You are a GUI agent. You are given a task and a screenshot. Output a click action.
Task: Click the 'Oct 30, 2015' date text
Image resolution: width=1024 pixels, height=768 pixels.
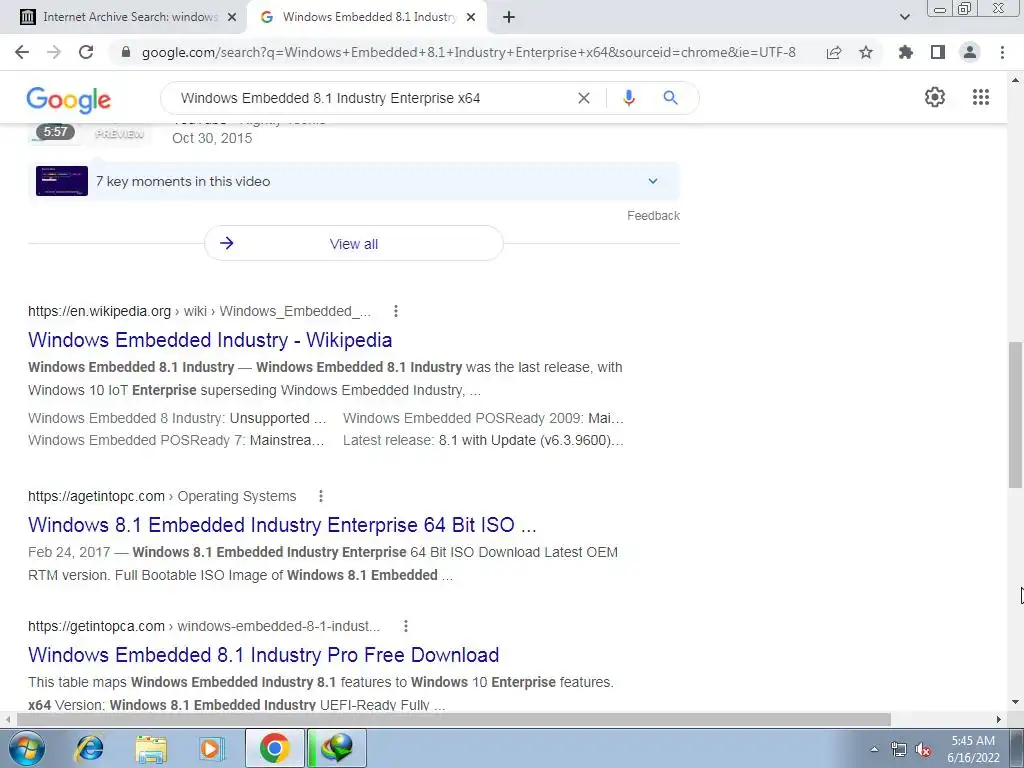(x=212, y=138)
